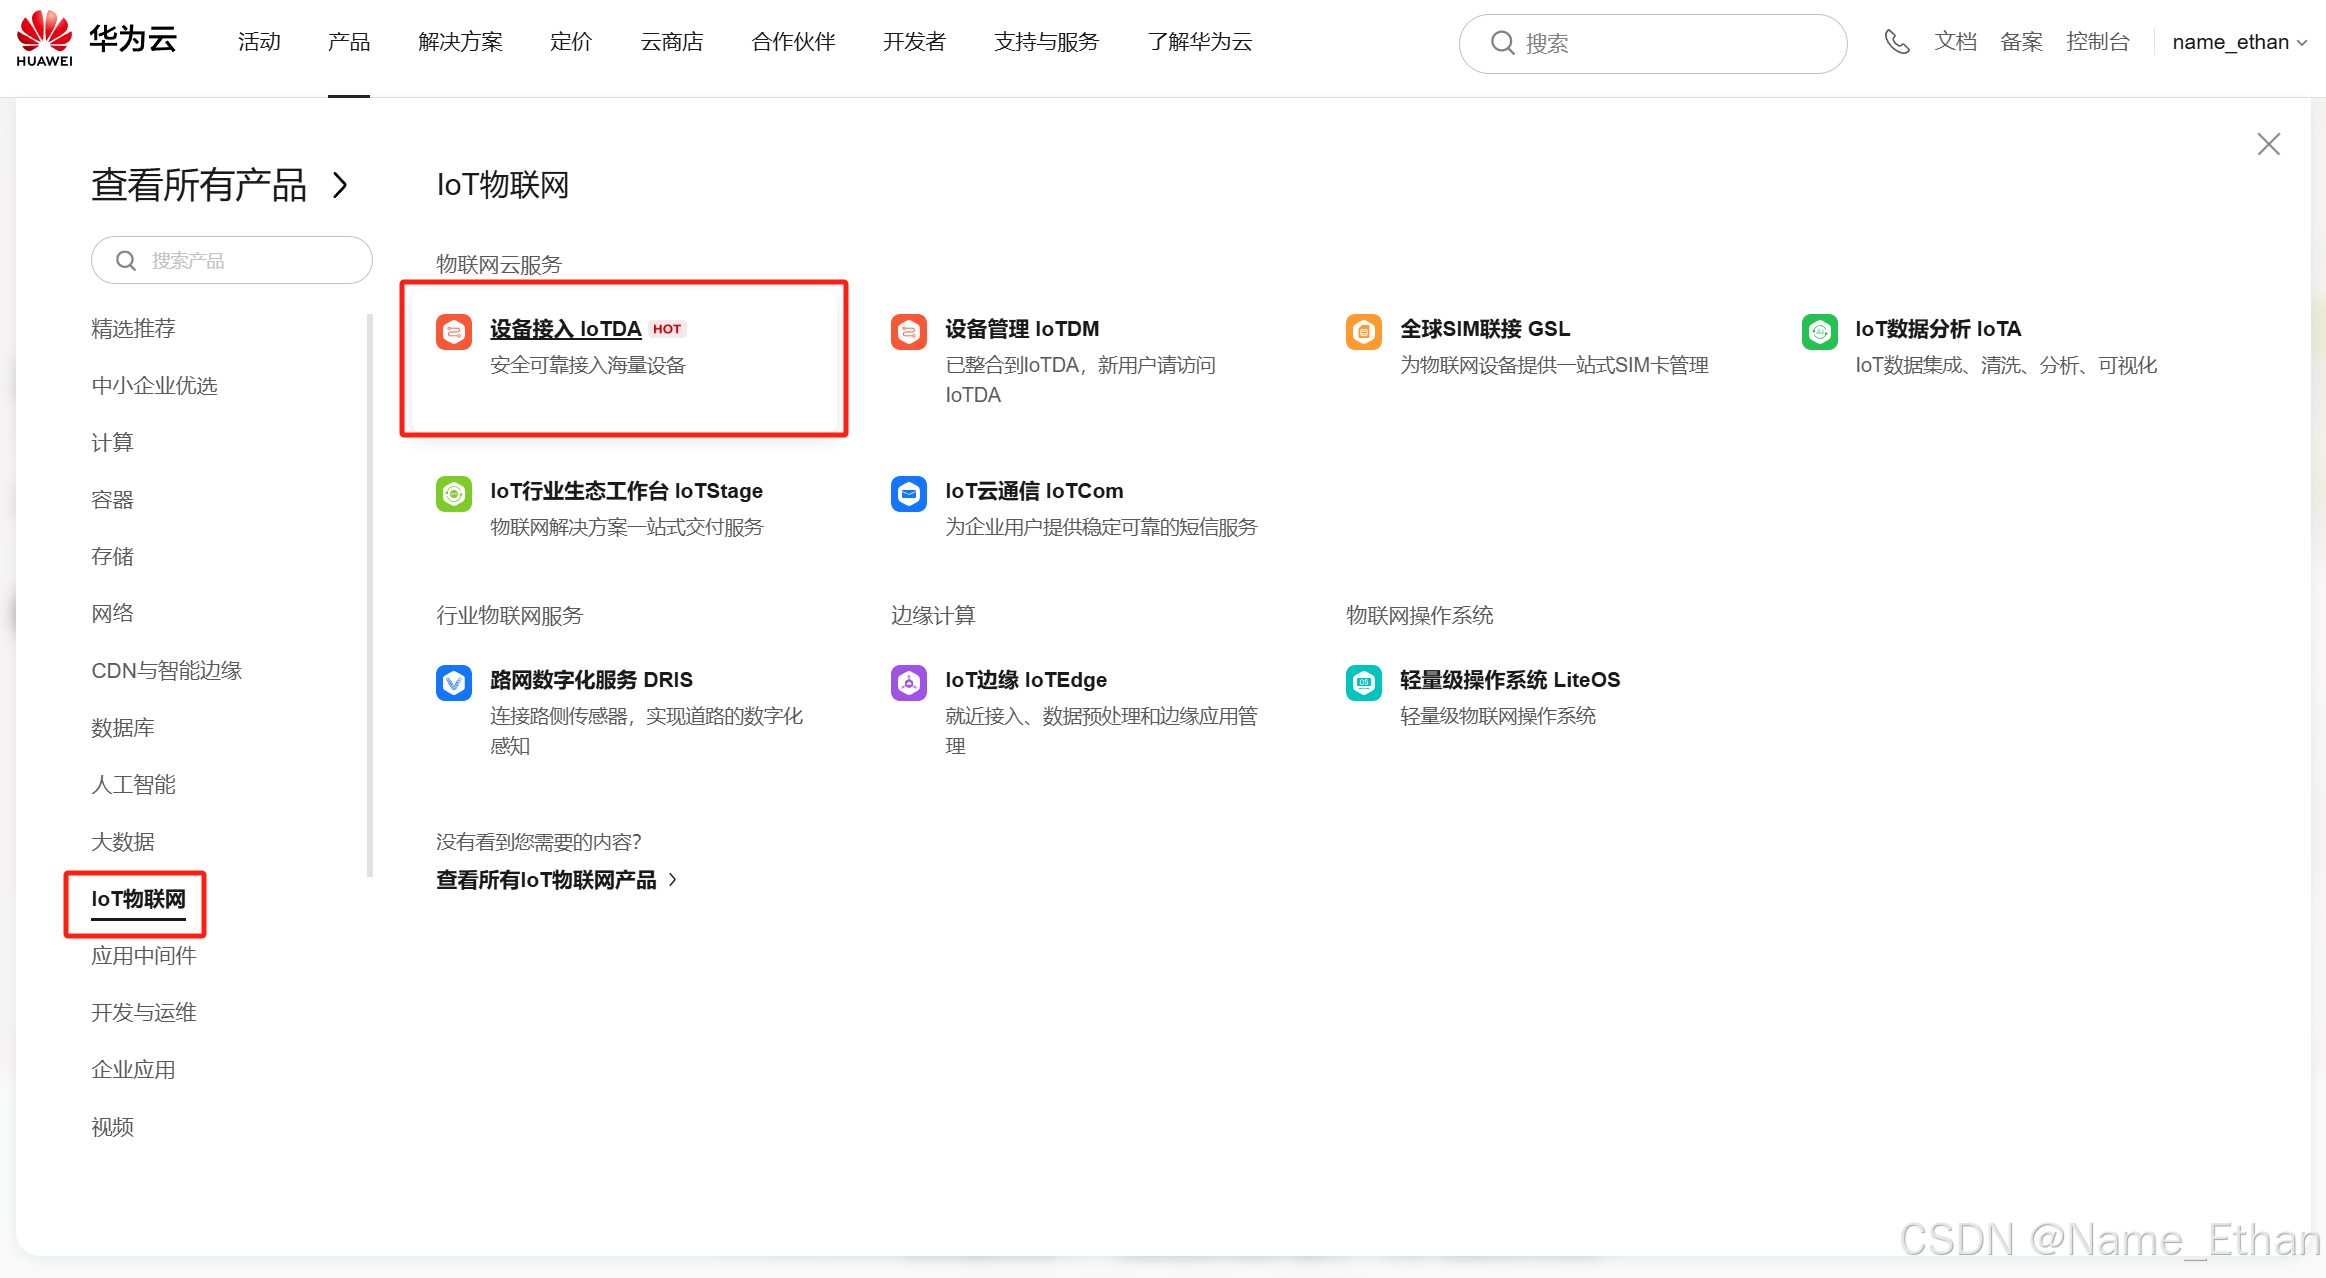Click the phone contact icon in header

click(1896, 42)
